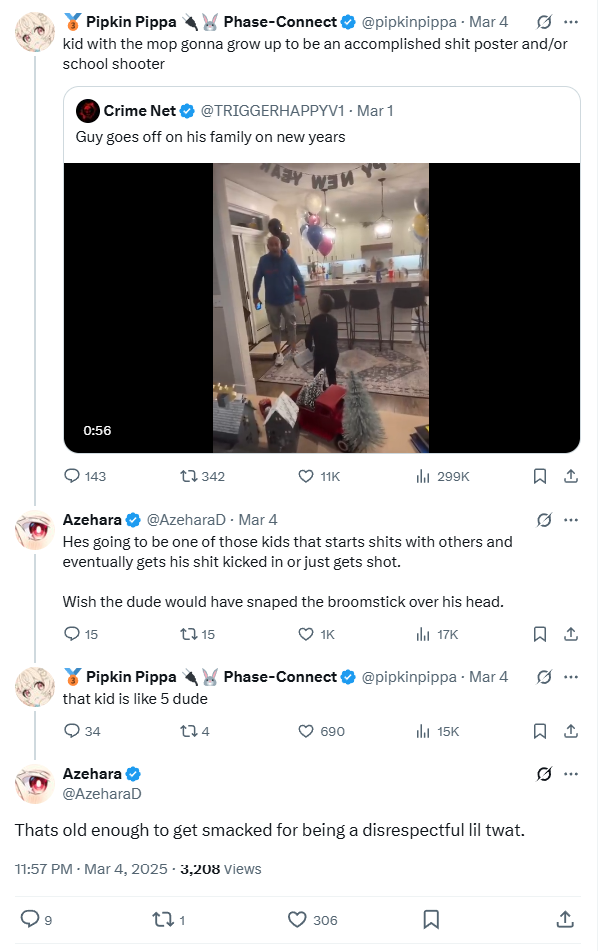The height and width of the screenshot is (951, 600).
Task: Open more options menu on top post
Action: click(x=571, y=22)
